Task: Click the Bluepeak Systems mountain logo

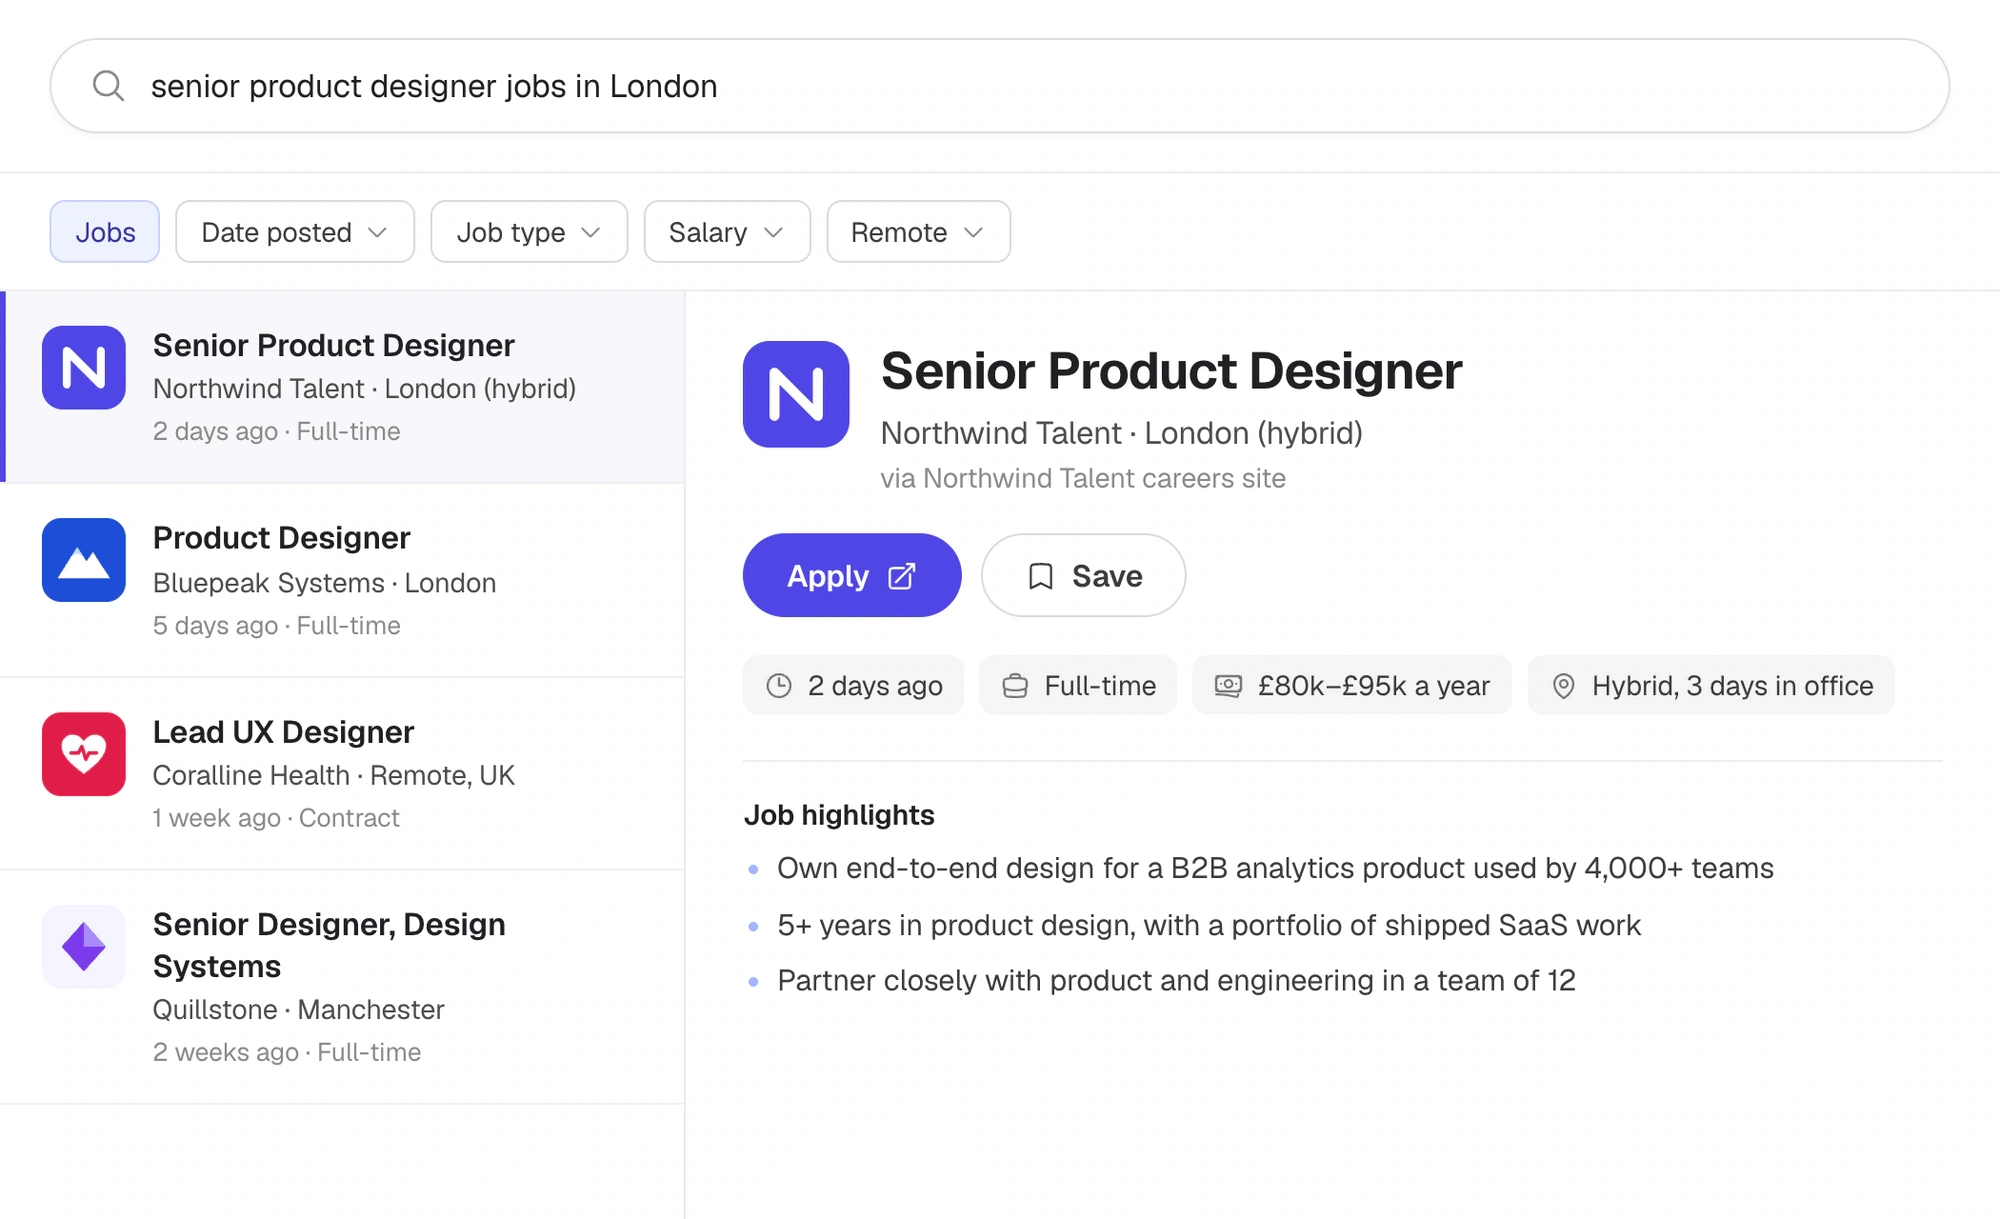Action: [84, 560]
